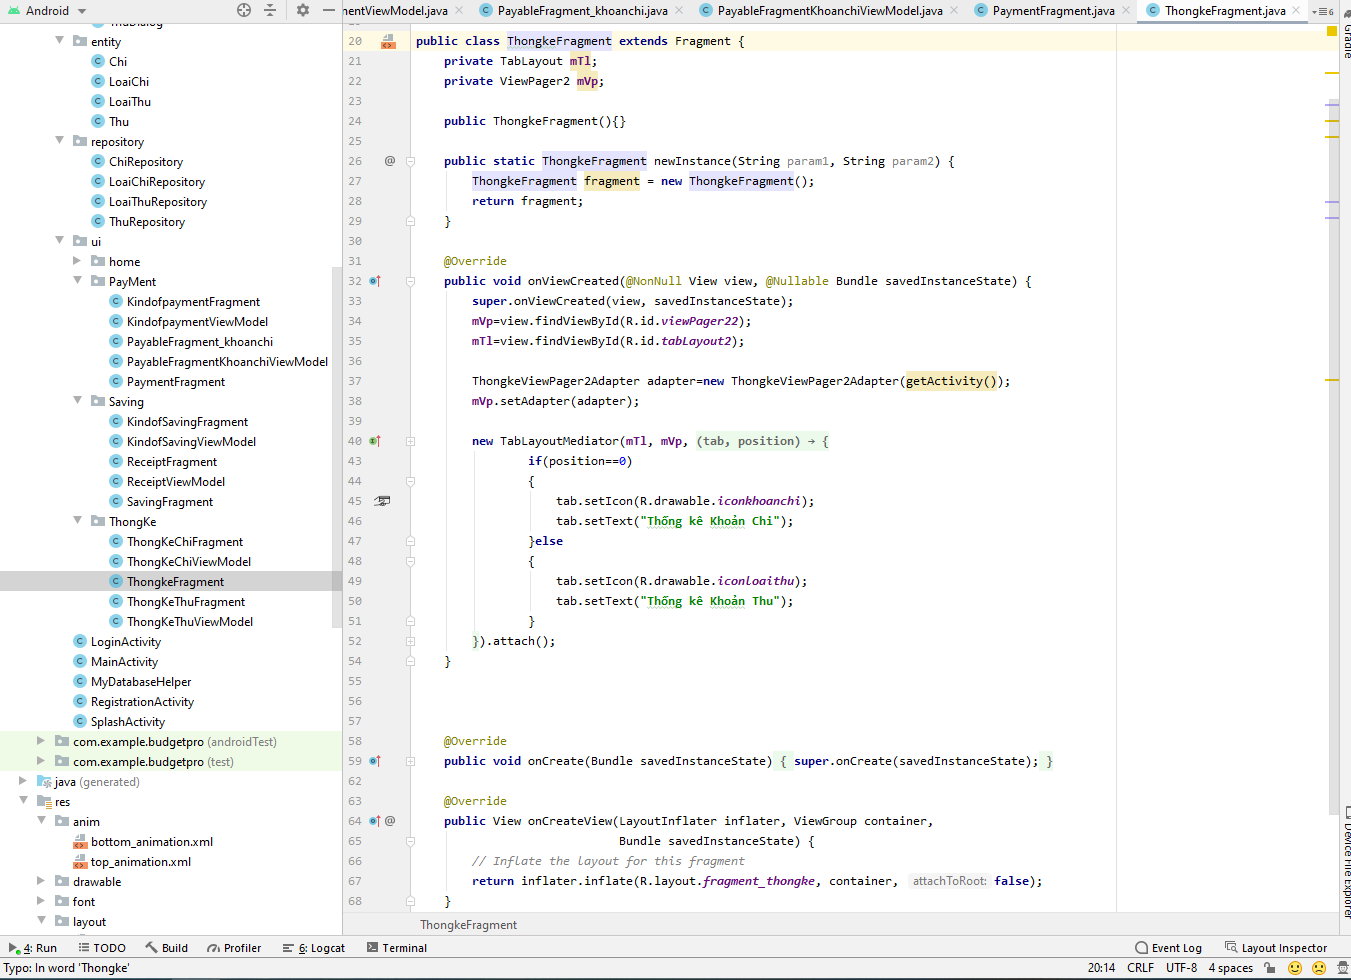1351x980 pixels.
Task: Click the scroll-from-source target icon
Action: tap(244, 10)
